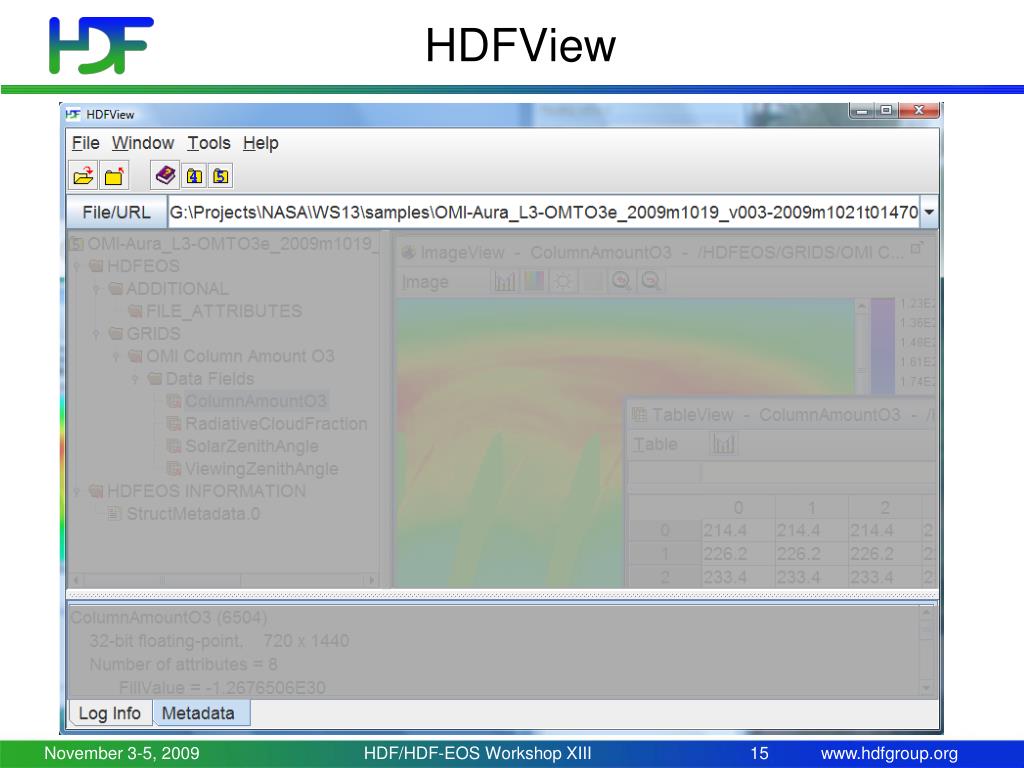
Task: Click the HDFView title bar logo icon
Action: click(x=73, y=114)
